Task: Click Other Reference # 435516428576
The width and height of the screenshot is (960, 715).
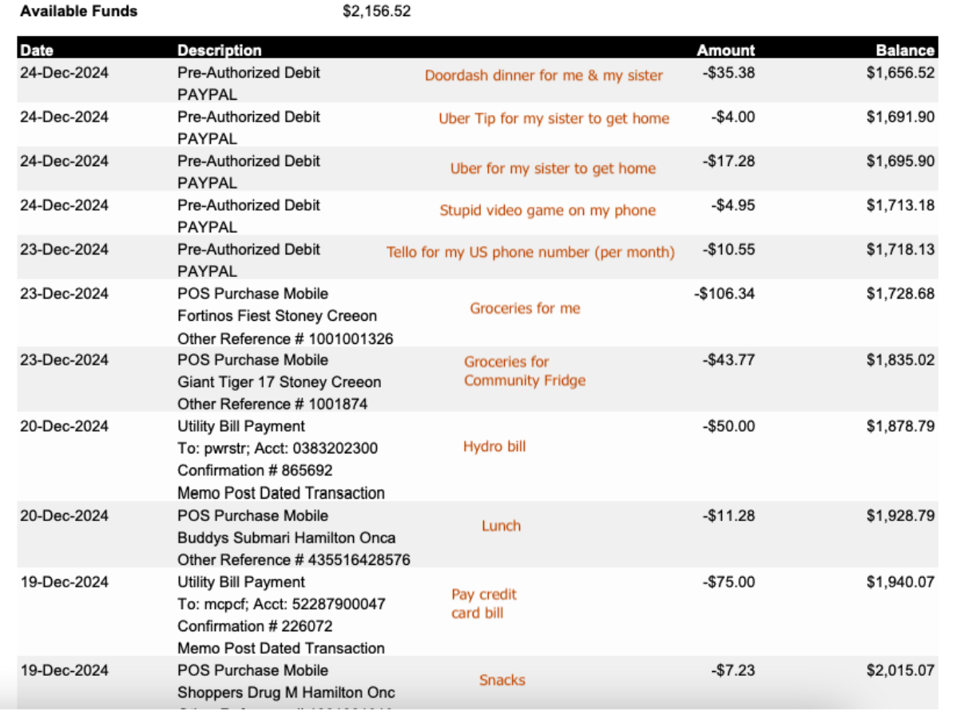Action: coord(293,560)
